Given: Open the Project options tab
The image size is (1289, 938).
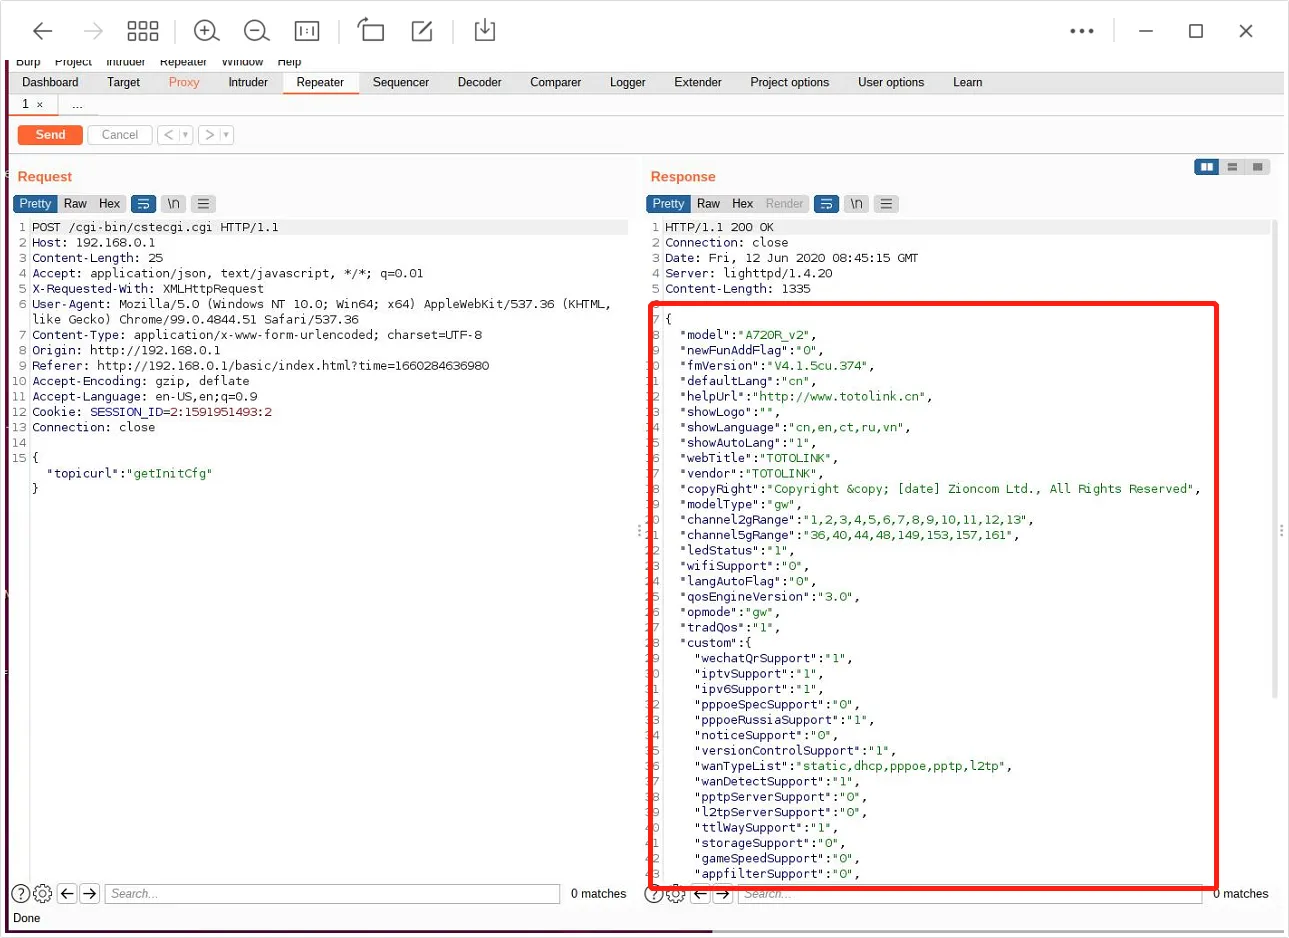Looking at the screenshot, I should [x=790, y=83].
